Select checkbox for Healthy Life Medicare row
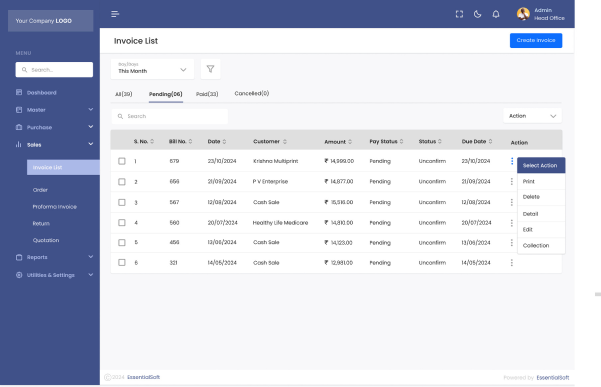Screen dimensions: 601x387 click(x=122, y=223)
